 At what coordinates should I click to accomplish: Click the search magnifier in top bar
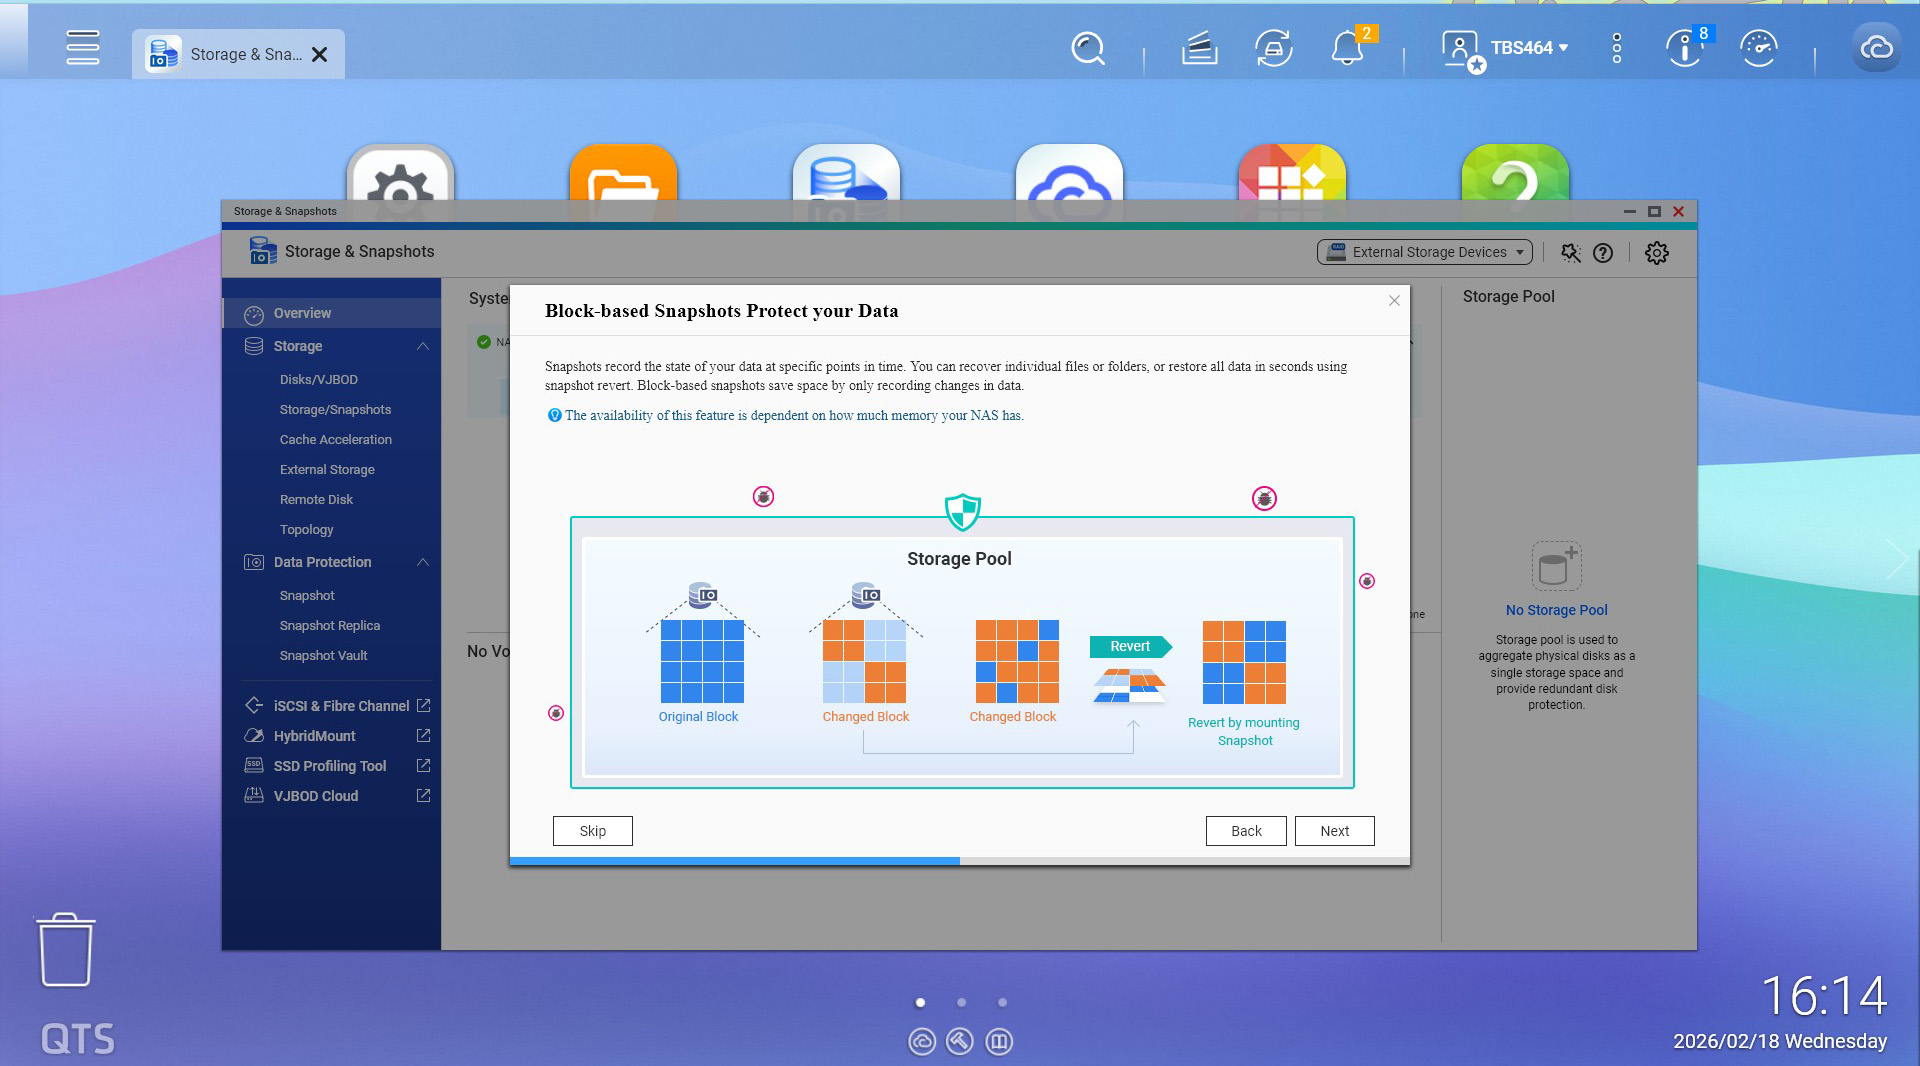(1087, 48)
